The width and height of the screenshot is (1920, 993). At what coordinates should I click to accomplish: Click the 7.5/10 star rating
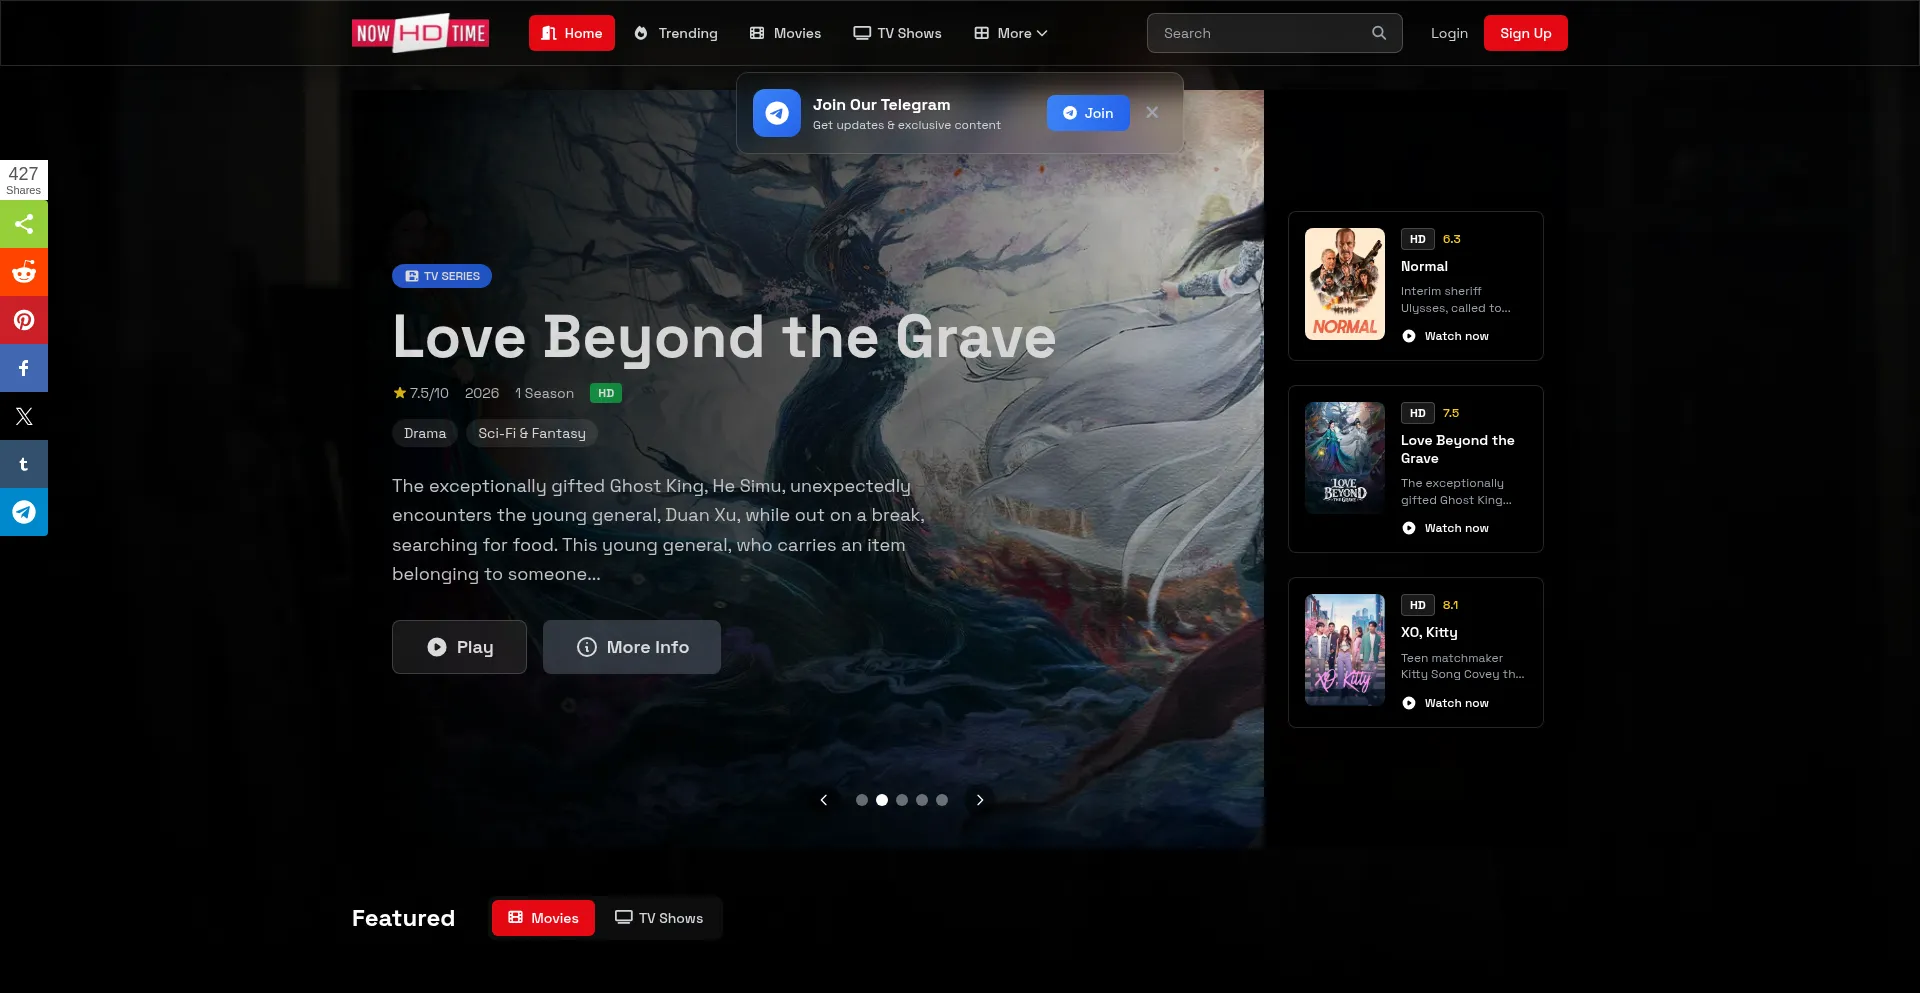point(421,393)
